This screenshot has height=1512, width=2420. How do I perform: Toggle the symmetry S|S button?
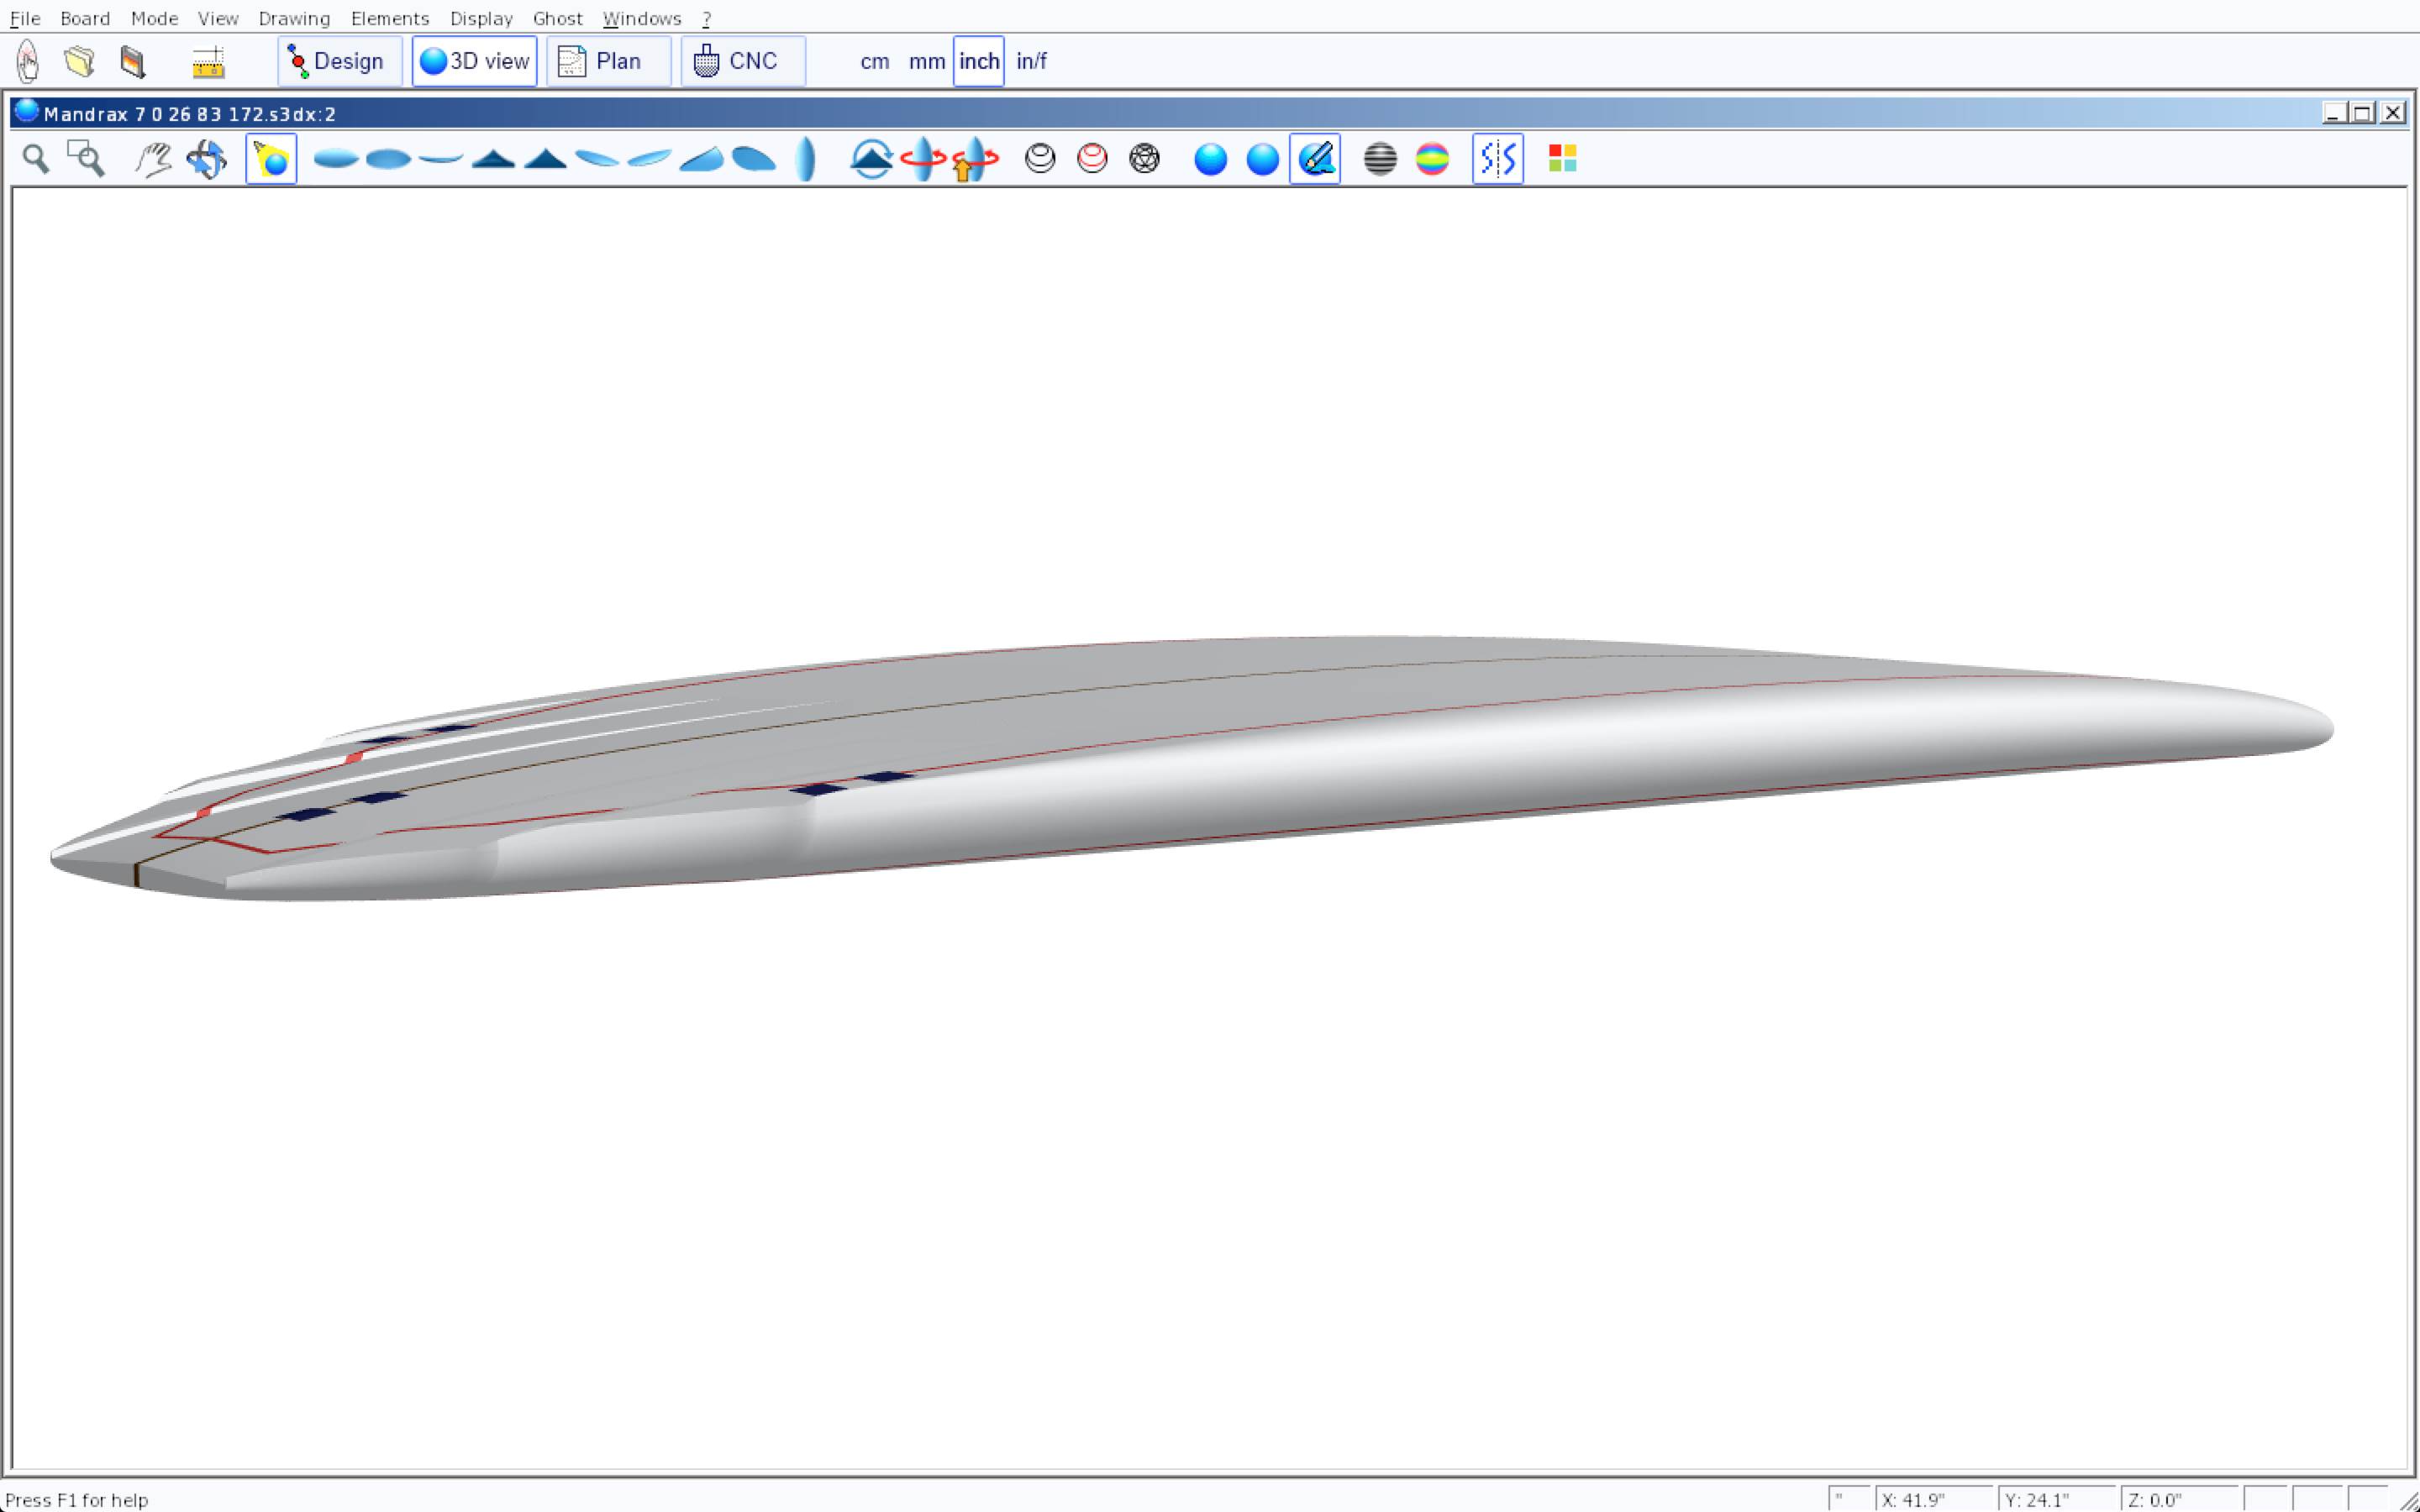[x=1497, y=159]
